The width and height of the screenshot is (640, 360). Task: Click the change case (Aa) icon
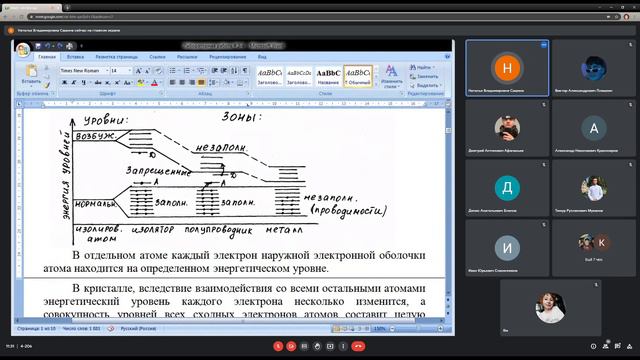(127, 82)
